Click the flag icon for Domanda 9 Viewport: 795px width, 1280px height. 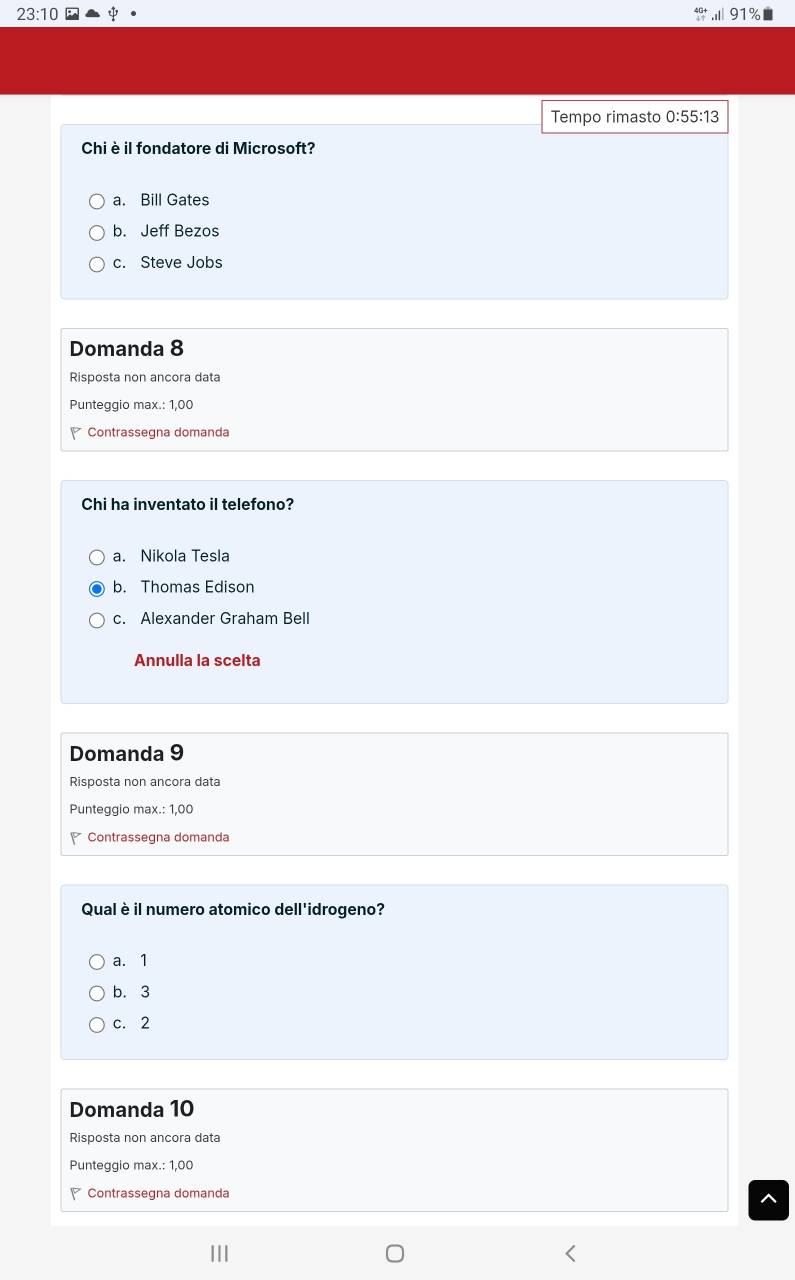tap(76, 838)
